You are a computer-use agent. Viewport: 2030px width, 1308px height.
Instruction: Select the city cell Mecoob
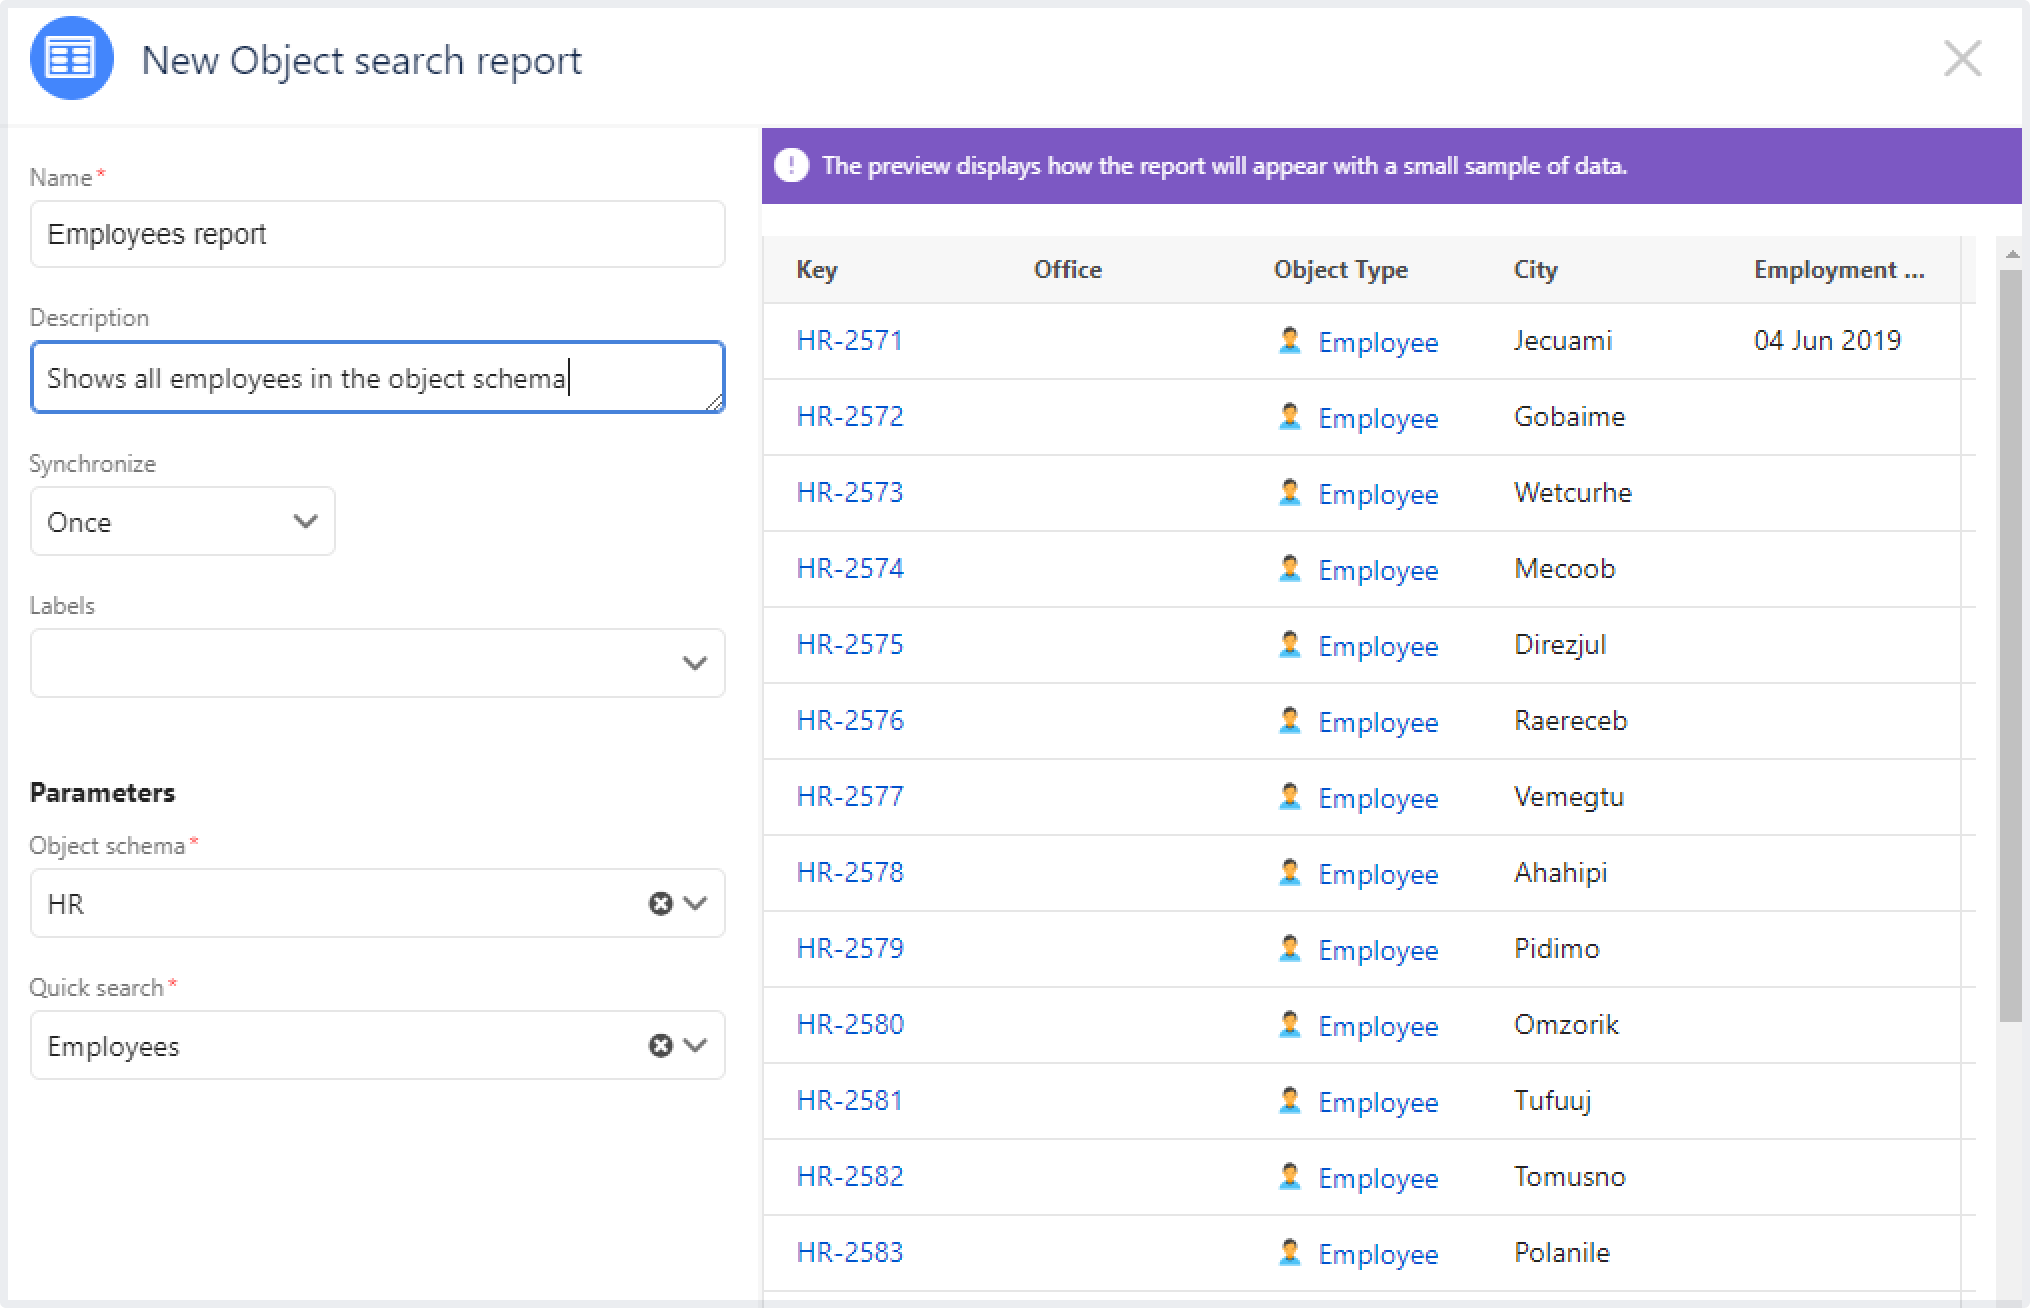pyautogui.click(x=1565, y=569)
